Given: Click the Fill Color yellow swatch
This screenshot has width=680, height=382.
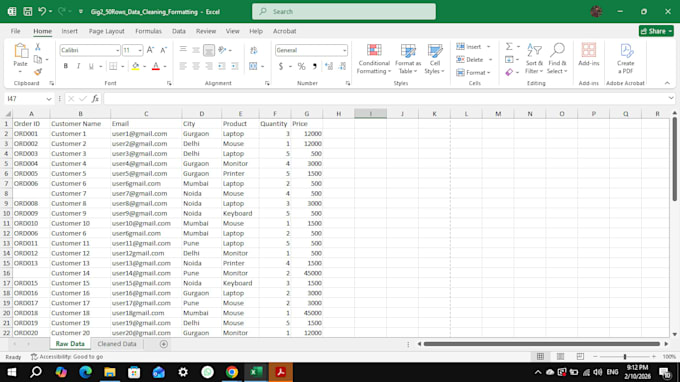Looking at the screenshot, I should (x=135, y=66).
